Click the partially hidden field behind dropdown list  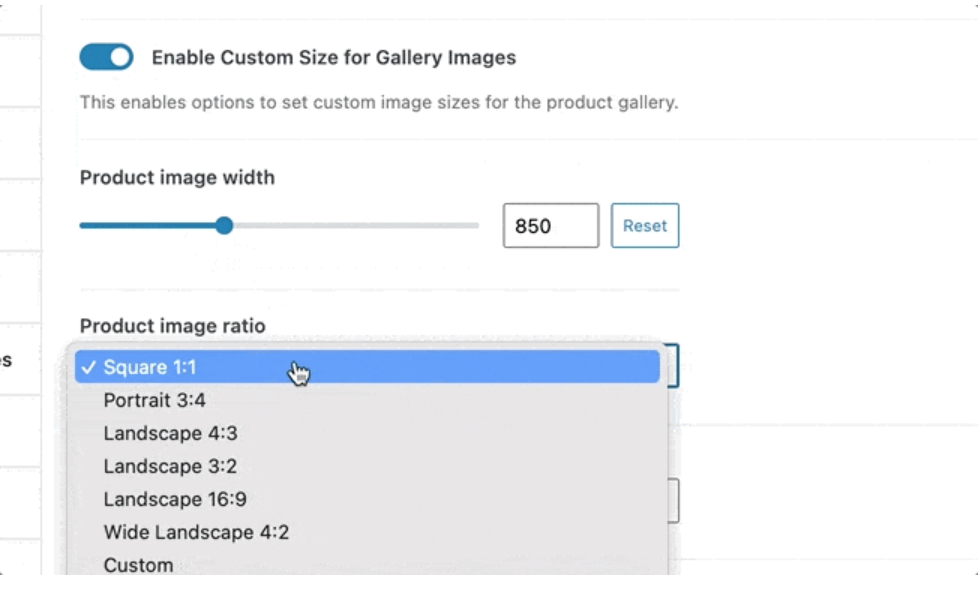pos(674,500)
